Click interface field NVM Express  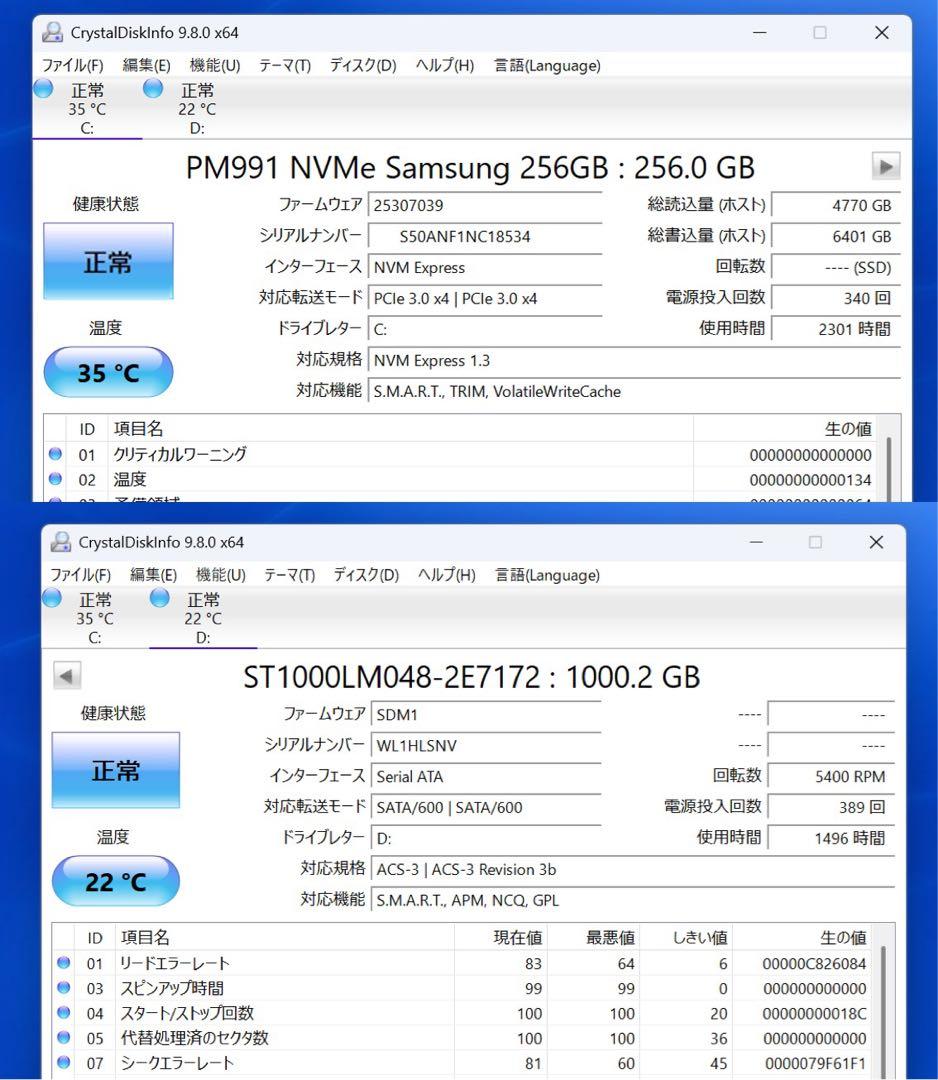click(485, 267)
